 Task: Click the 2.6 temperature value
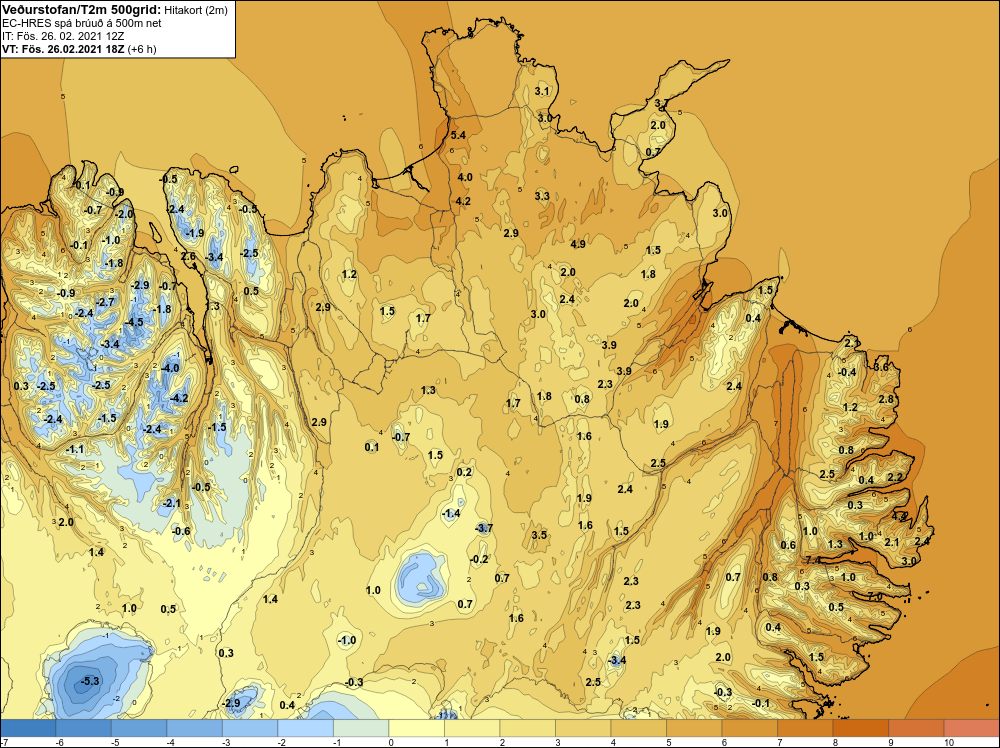click(188, 256)
